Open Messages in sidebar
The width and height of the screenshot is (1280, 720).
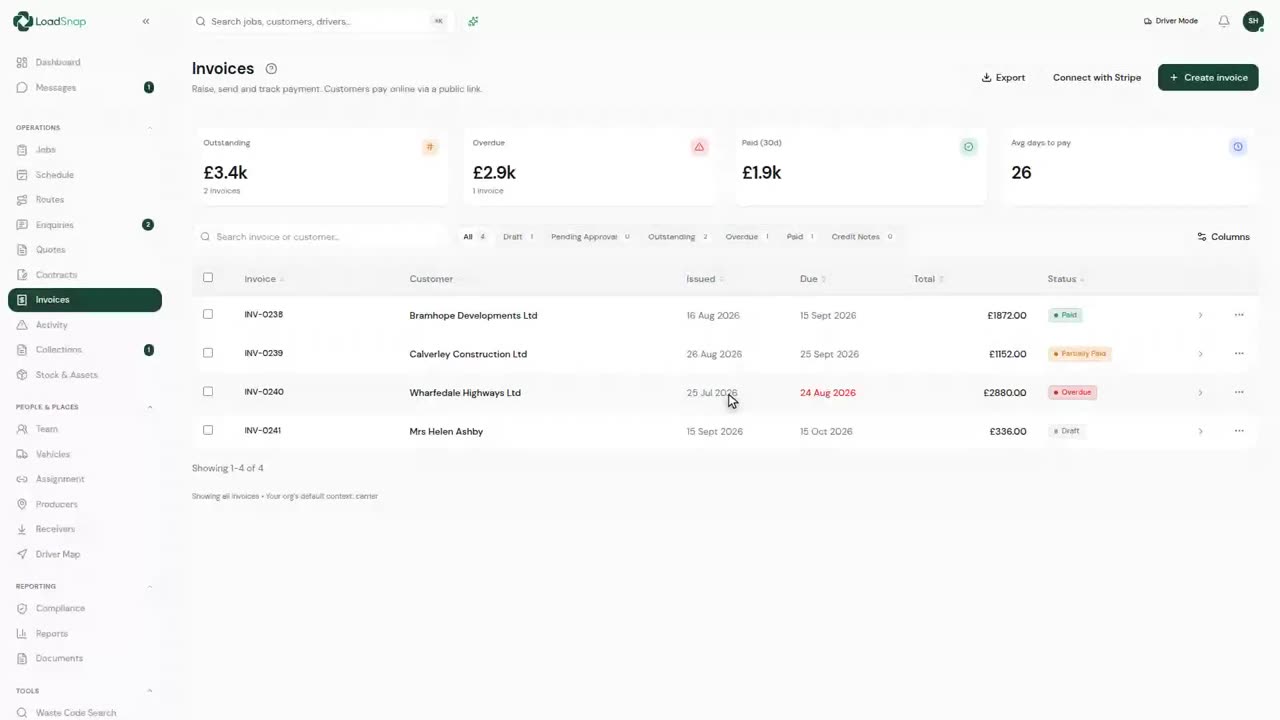pyautogui.click(x=84, y=87)
